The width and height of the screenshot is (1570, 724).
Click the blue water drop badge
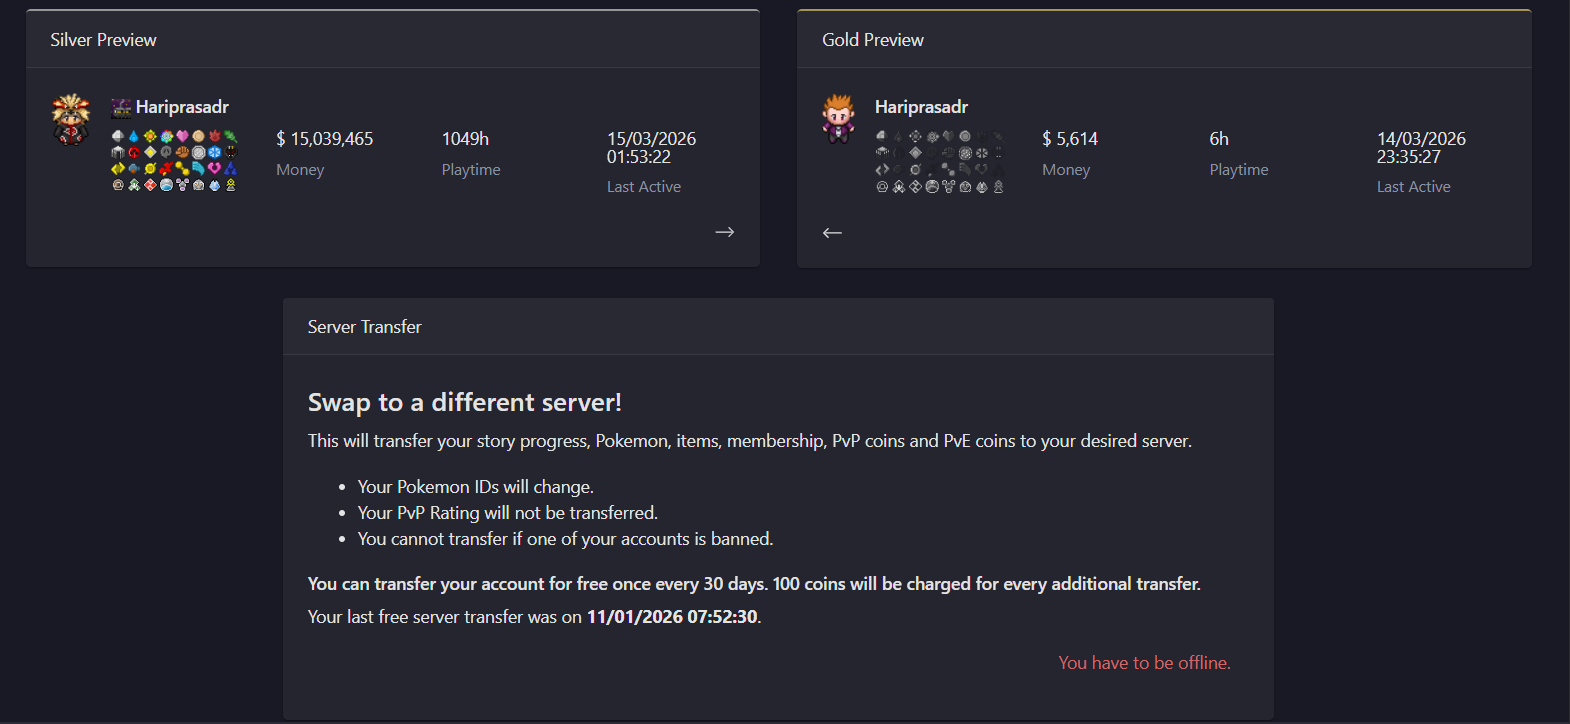134,136
